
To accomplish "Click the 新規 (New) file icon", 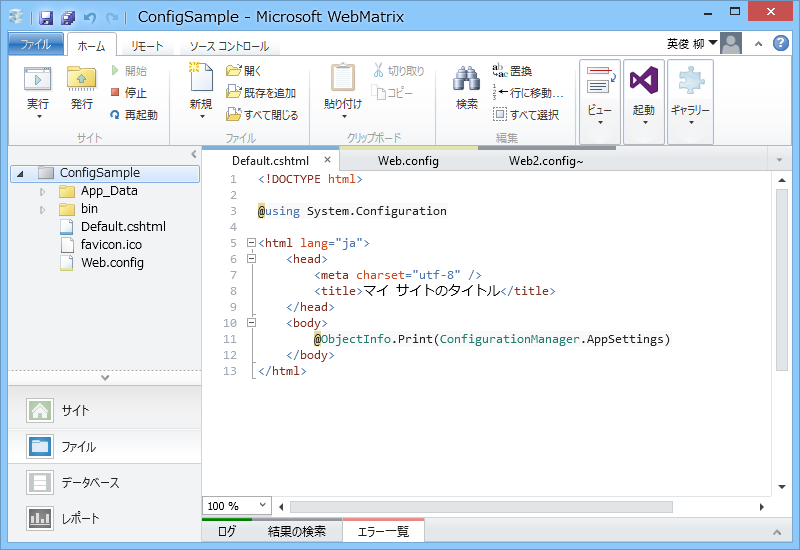I will click(x=201, y=77).
